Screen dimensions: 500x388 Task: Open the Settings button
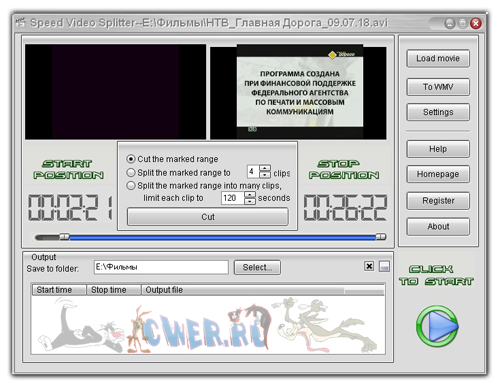438,112
